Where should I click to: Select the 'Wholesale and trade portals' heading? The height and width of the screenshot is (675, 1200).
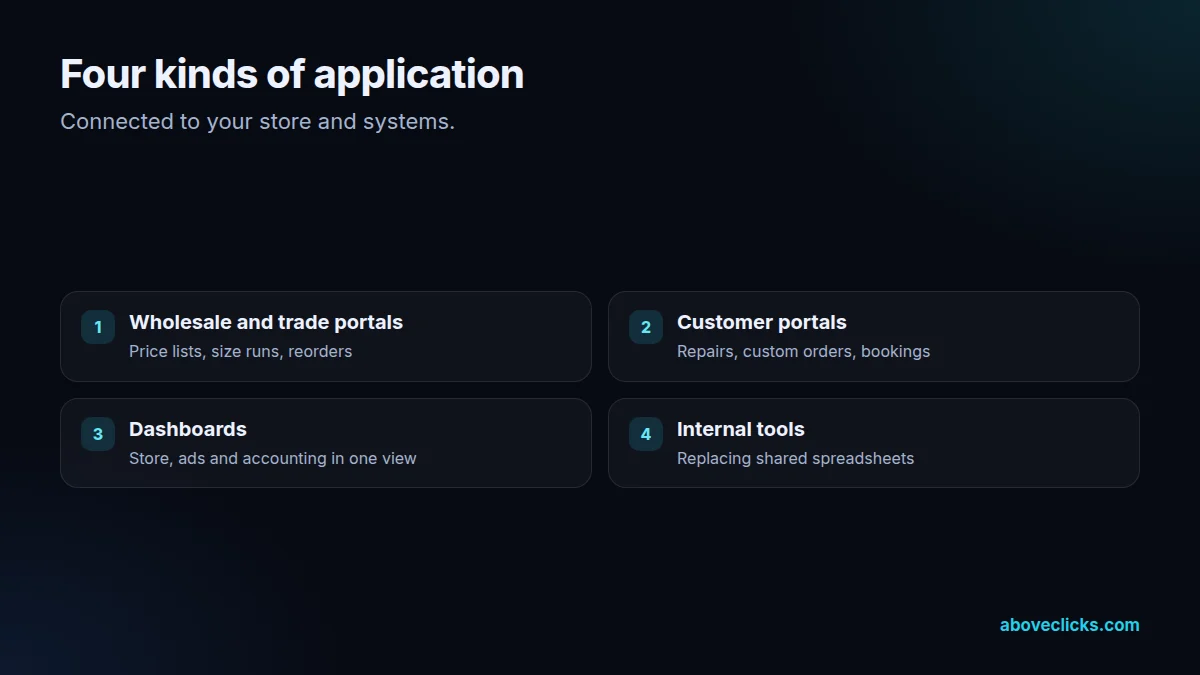[266, 322]
